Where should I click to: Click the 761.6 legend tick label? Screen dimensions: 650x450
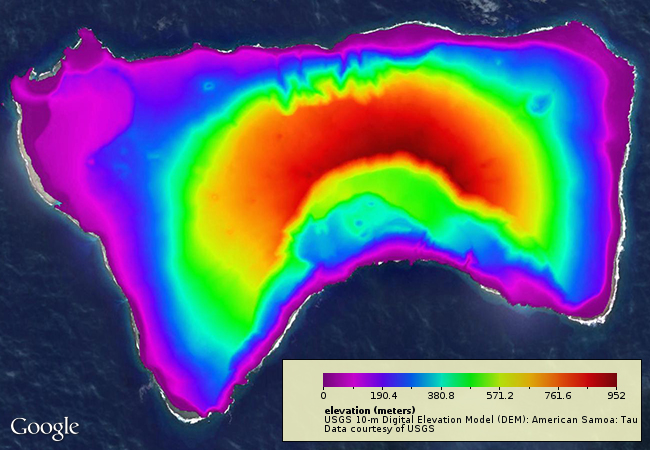point(558,396)
